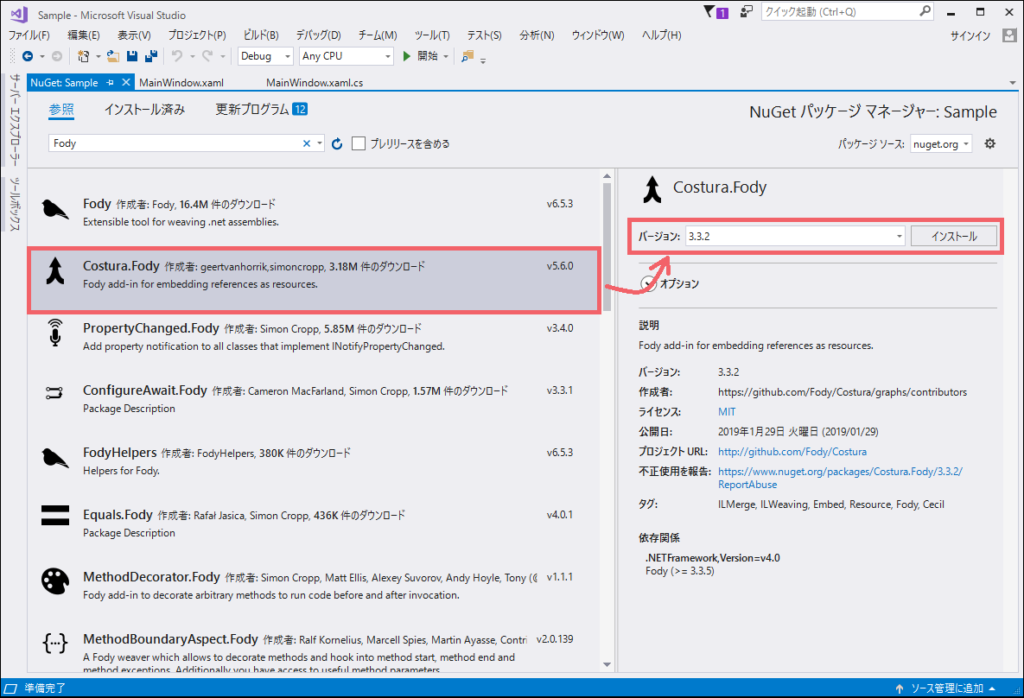Screen dimensions: 1024x698
Task: Open the search history dropdown arrow
Action: click(x=319, y=144)
